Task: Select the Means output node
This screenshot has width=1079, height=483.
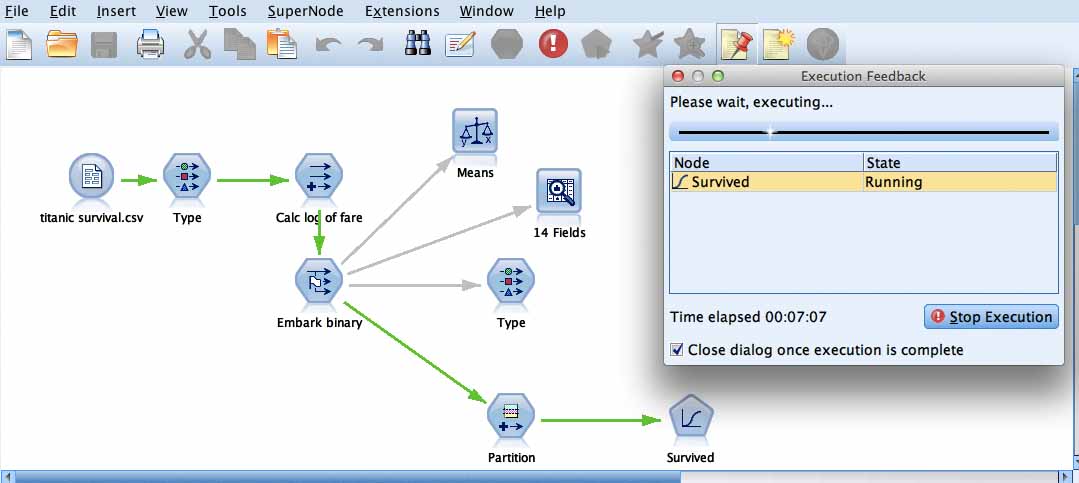Action: (475, 133)
